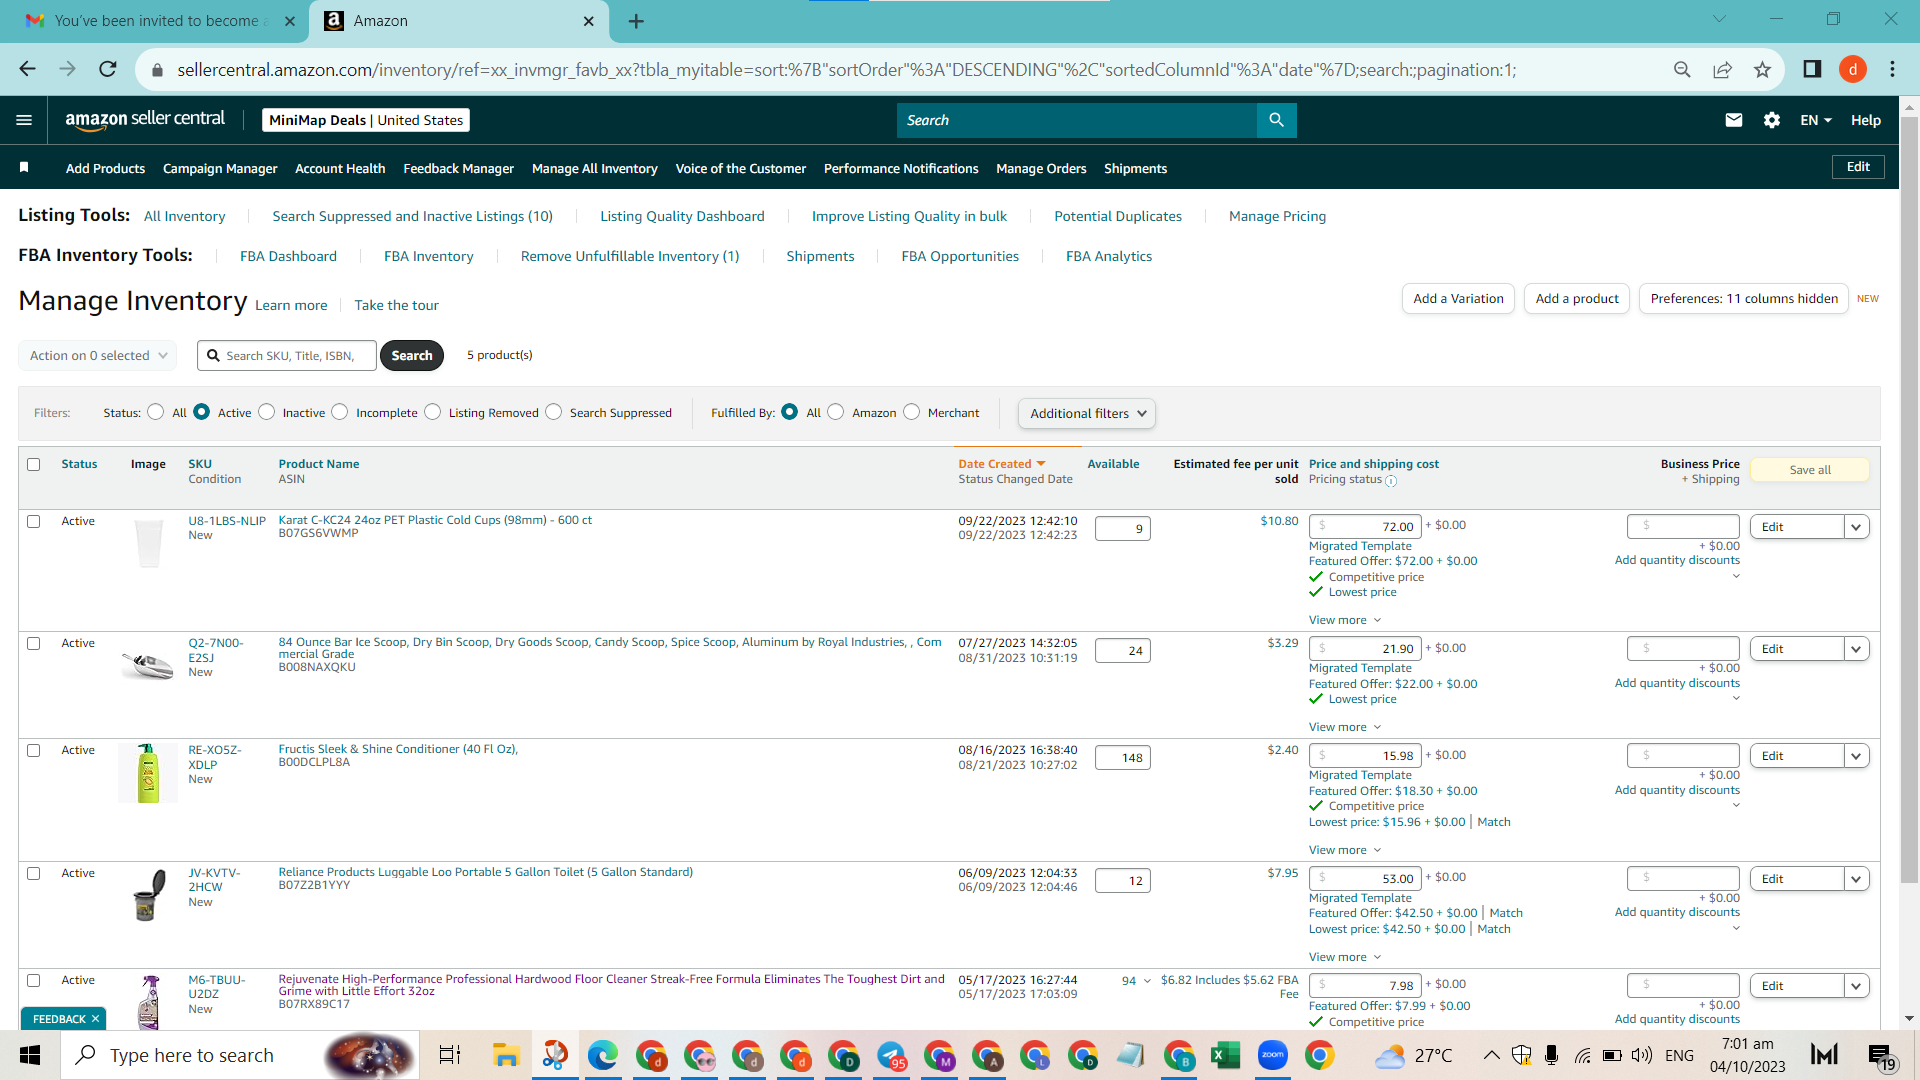Click the price field showing 72.00

click(1364, 526)
